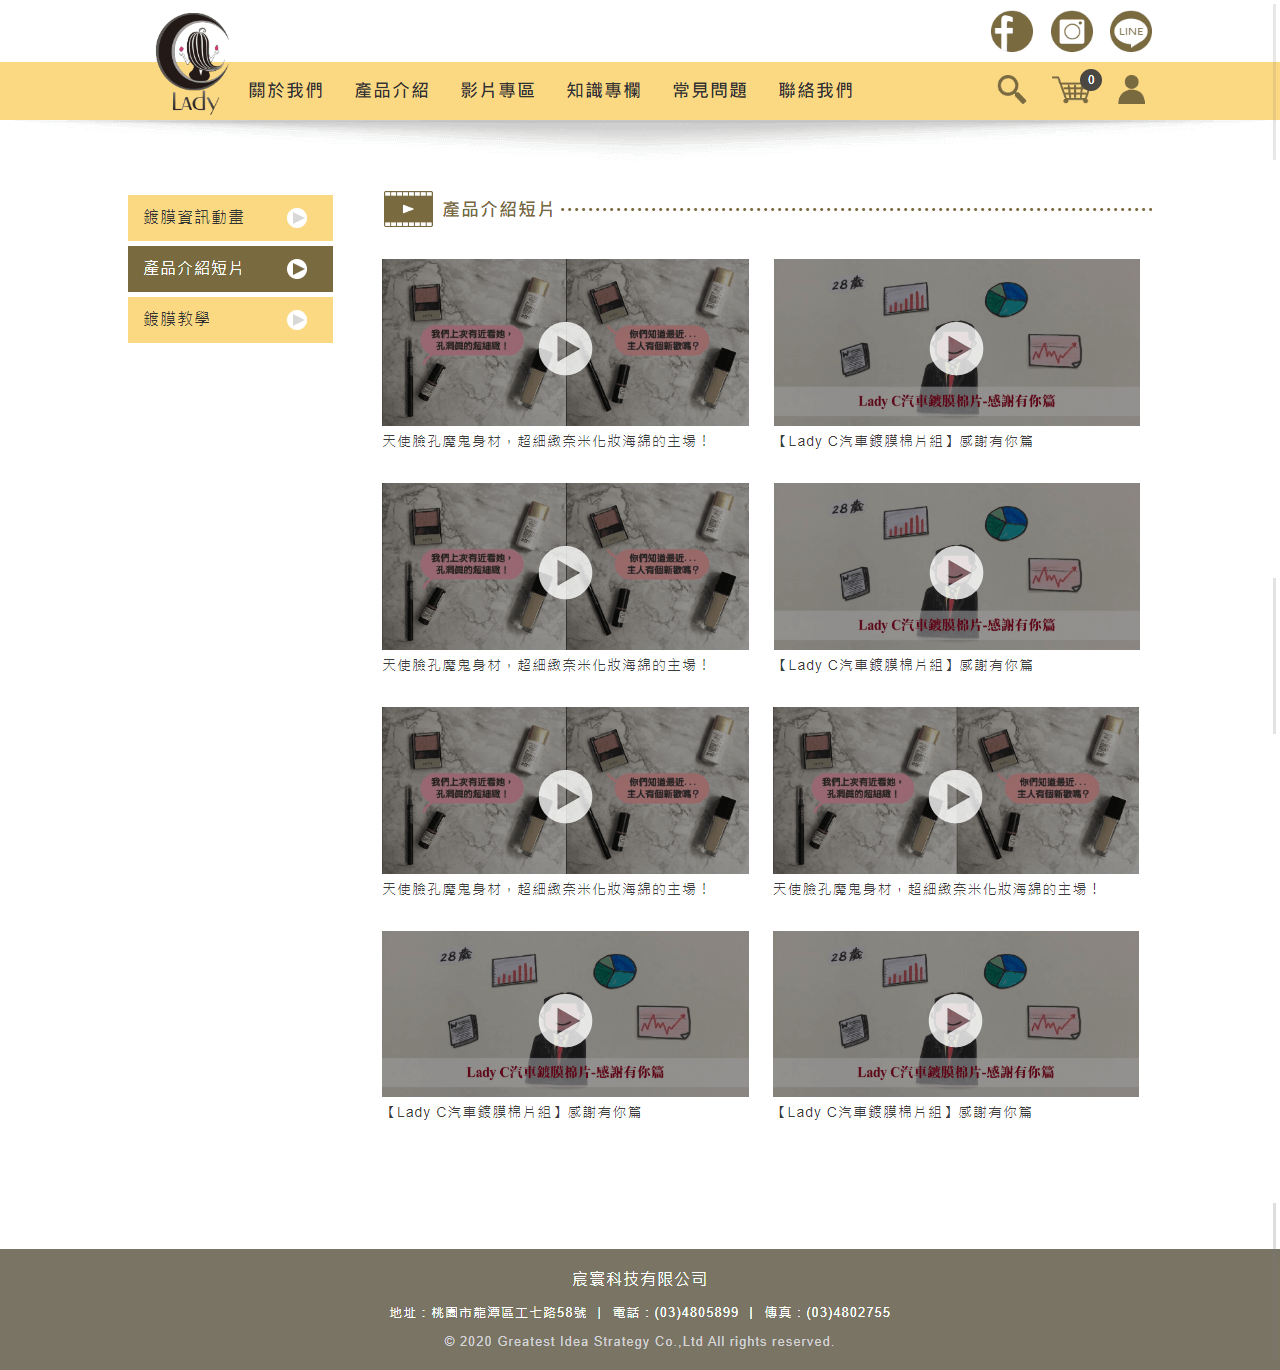The image size is (1280, 1370).
Task: Click third-row right caption 天使臉孔魔鬼身材
Action: point(936,889)
